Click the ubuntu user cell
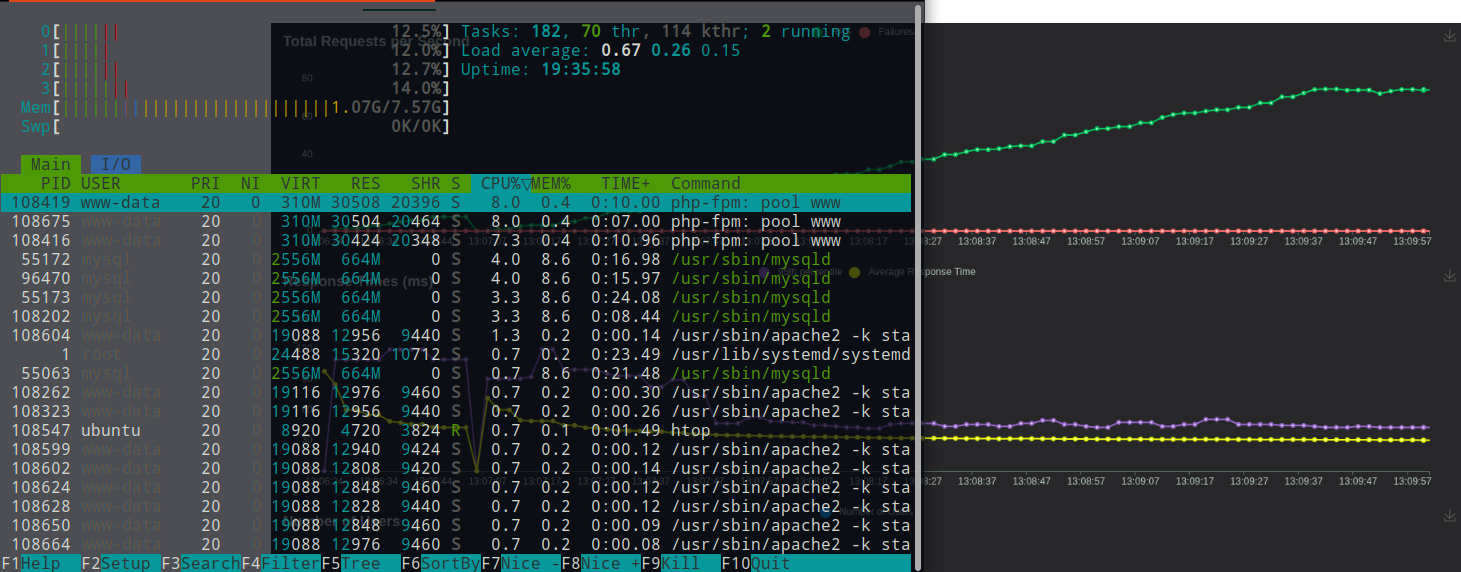Image resolution: width=1461 pixels, height=572 pixels. (111, 431)
